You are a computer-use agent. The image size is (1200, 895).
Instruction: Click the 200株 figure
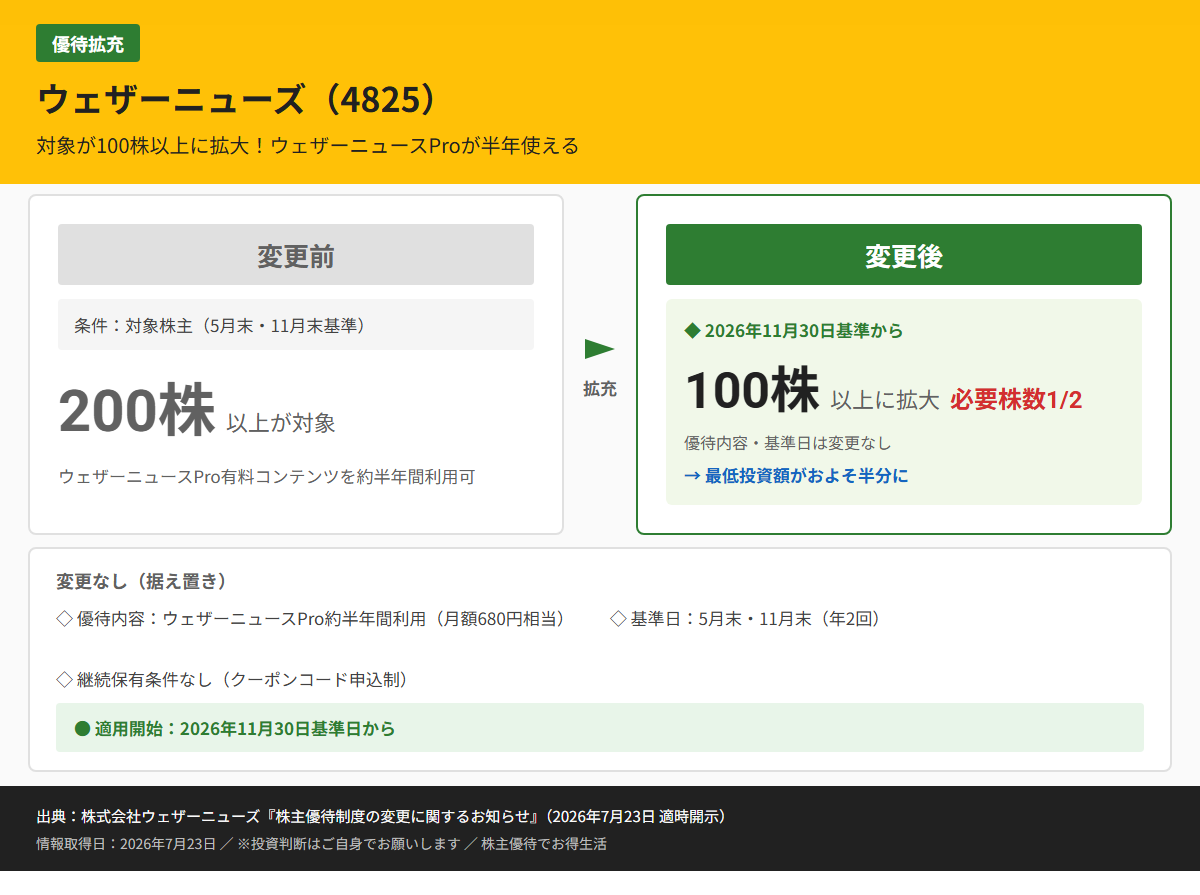(x=137, y=410)
